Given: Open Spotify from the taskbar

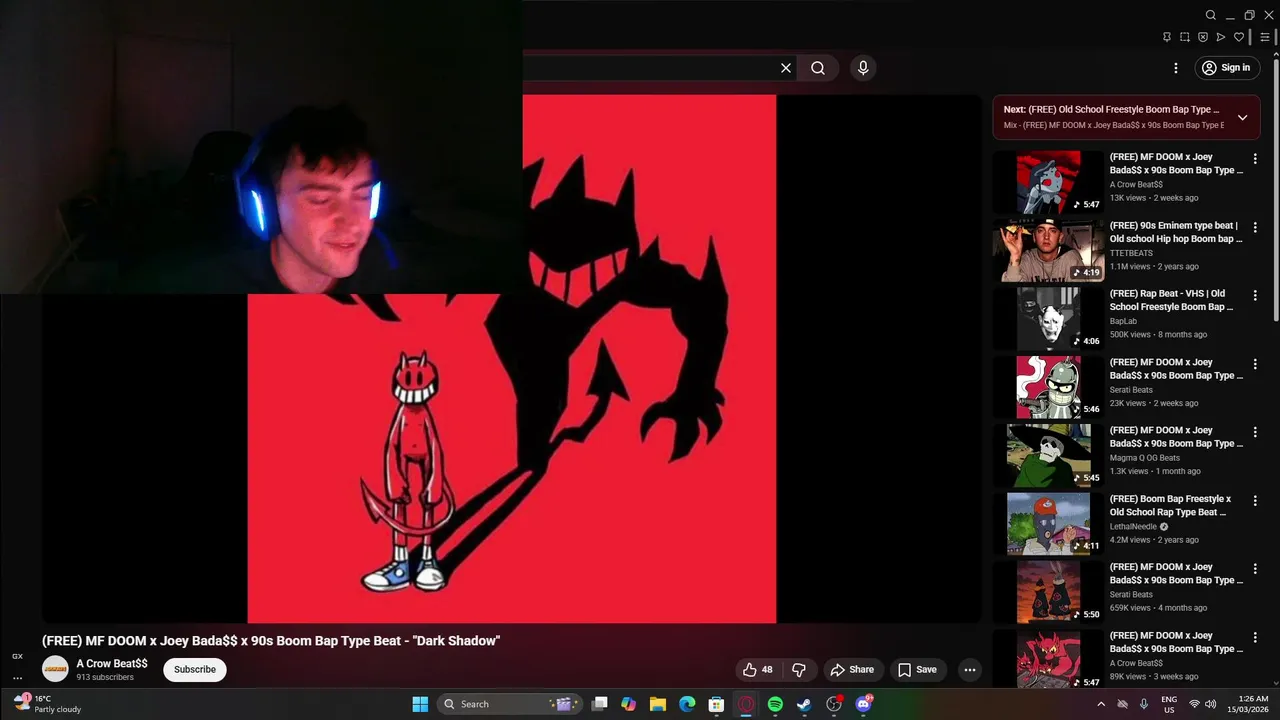Looking at the screenshot, I should click(x=775, y=704).
